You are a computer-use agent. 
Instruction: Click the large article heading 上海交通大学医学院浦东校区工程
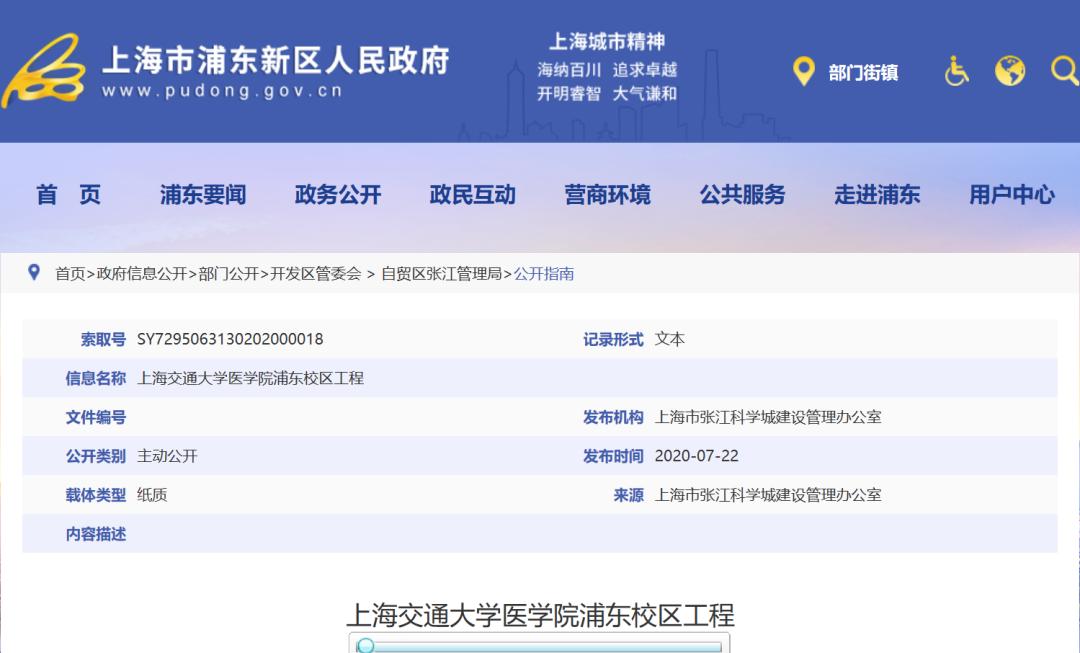coord(540,614)
